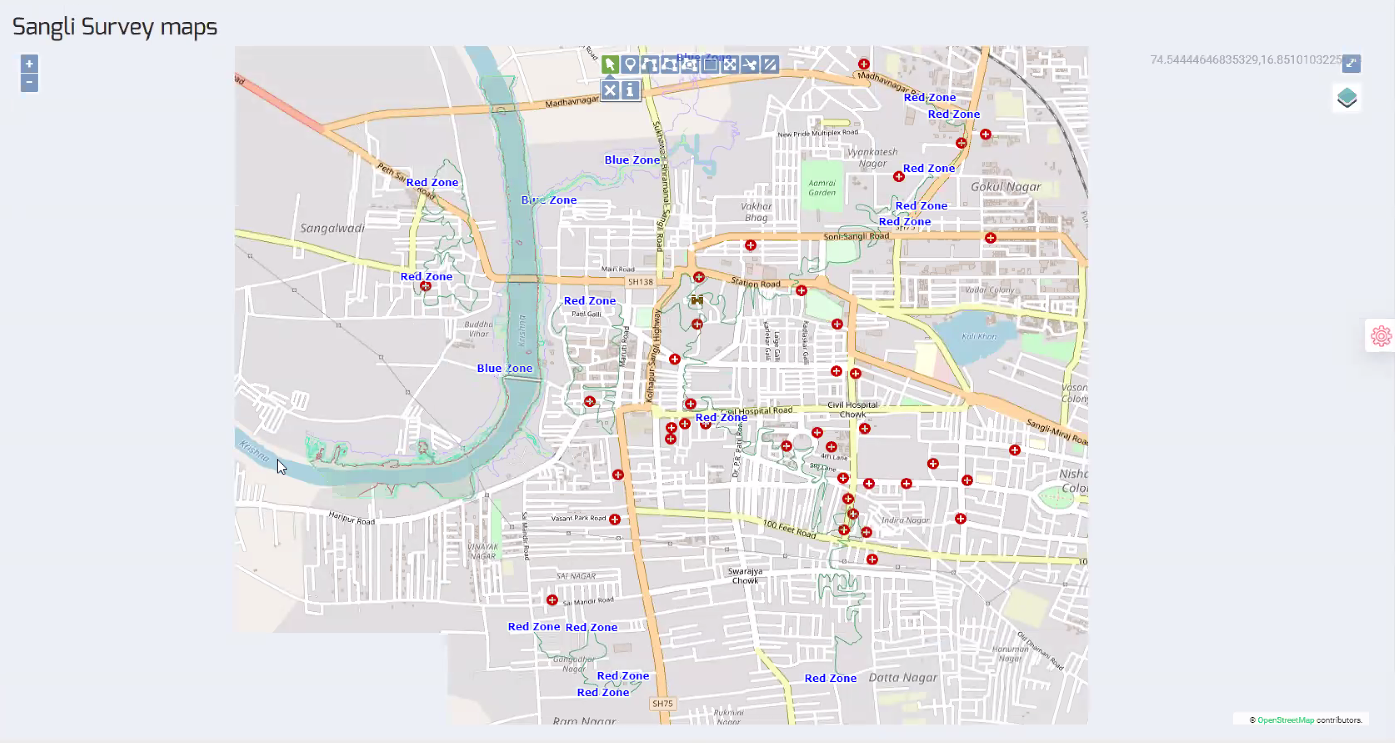The height and width of the screenshot is (743, 1395).
Task: Zoom in with the plus button
Action: pyautogui.click(x=29, y=64)
